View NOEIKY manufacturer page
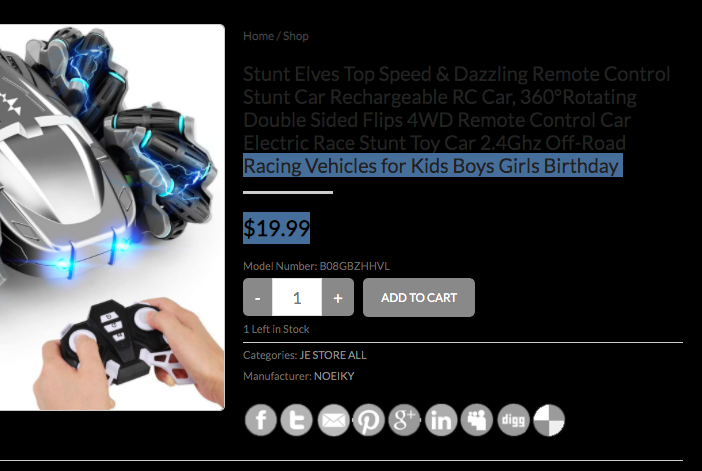702x471 pixels. coord(334,376)
